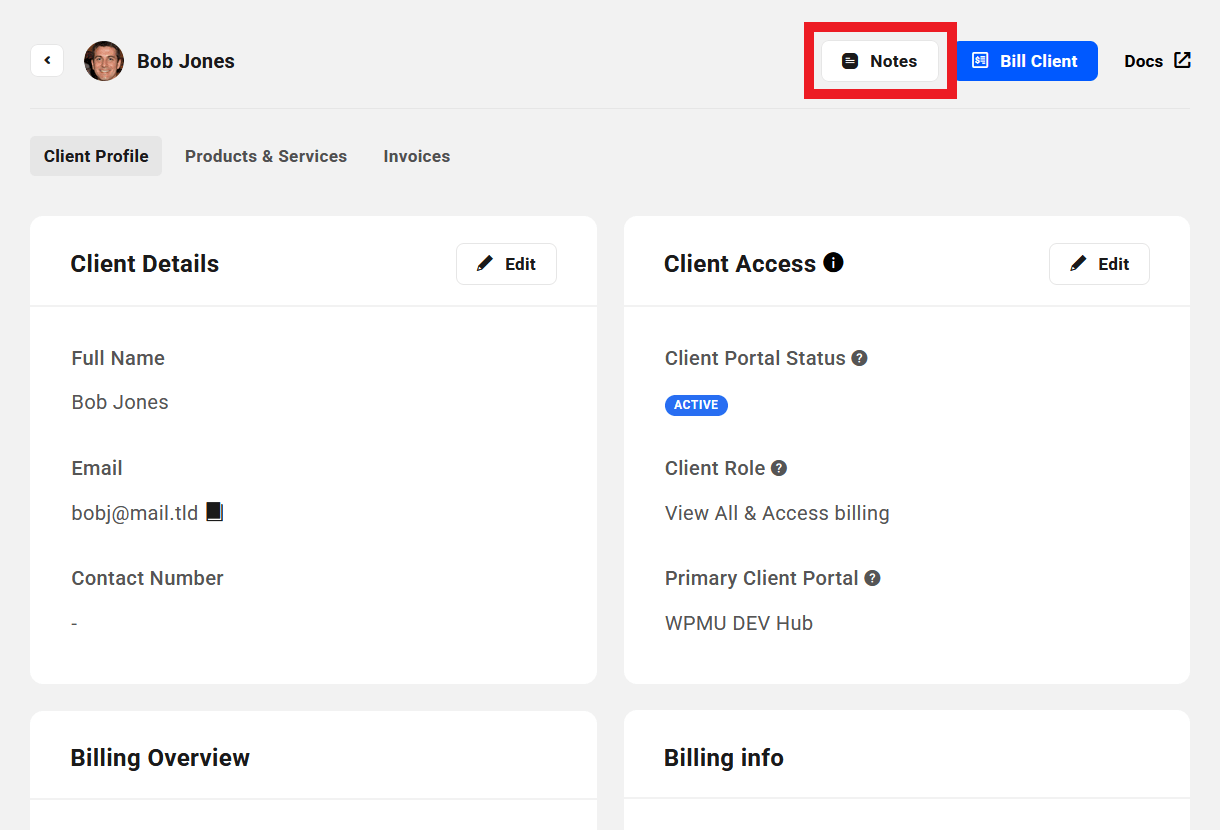Click the info icon next to Client Access
The image size is (1220, 830).
tap(833, 263)
